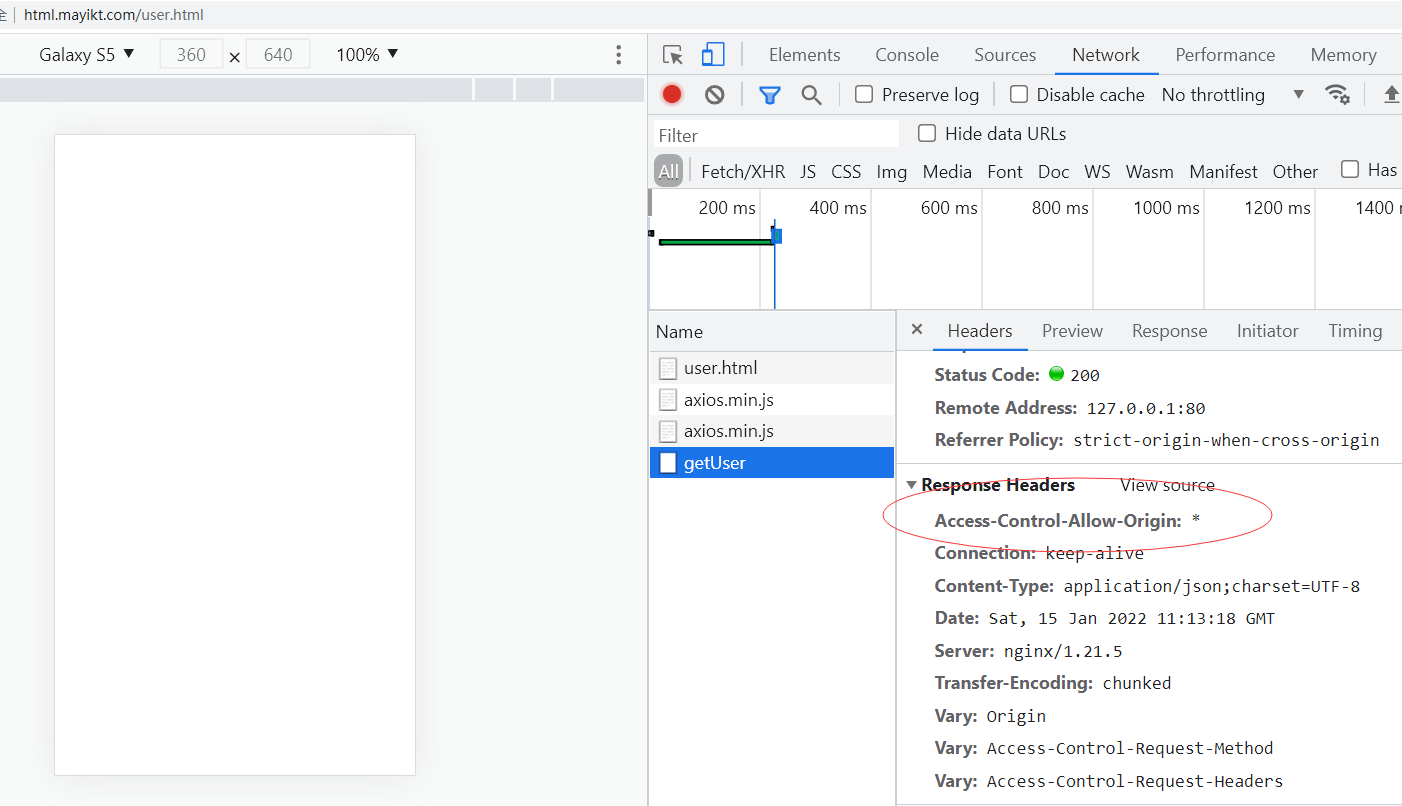Click the Server nginx/1.21.5 value
The height and width of the screenshot is (806, 1402).
[x=1063, y=652]
